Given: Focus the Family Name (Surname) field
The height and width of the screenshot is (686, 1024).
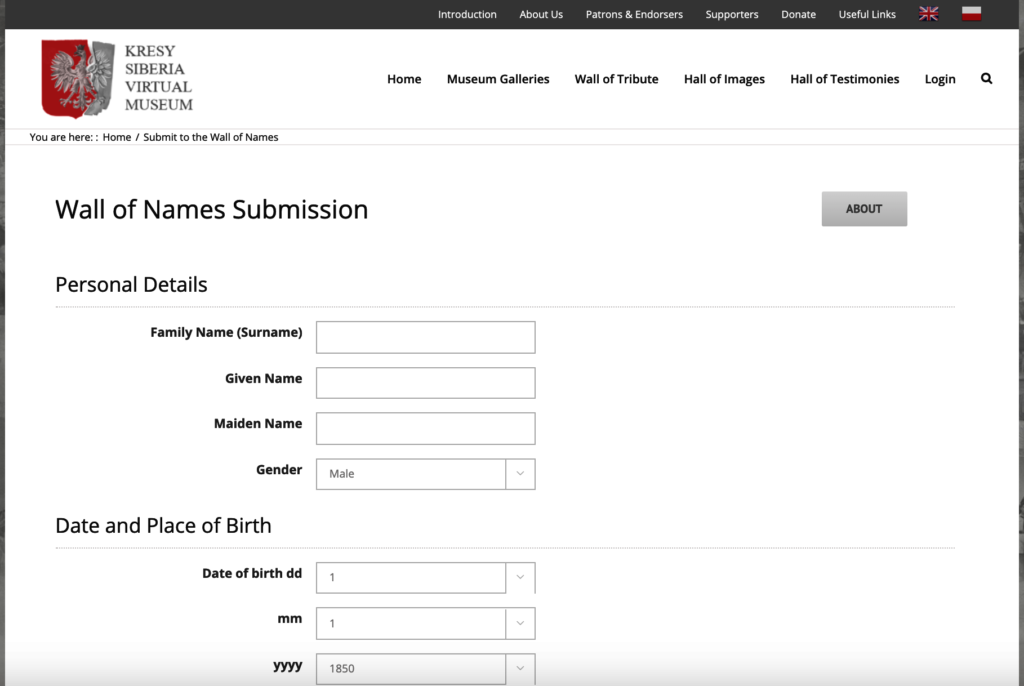Looking at the screenshot, I should tap(425, 337).
